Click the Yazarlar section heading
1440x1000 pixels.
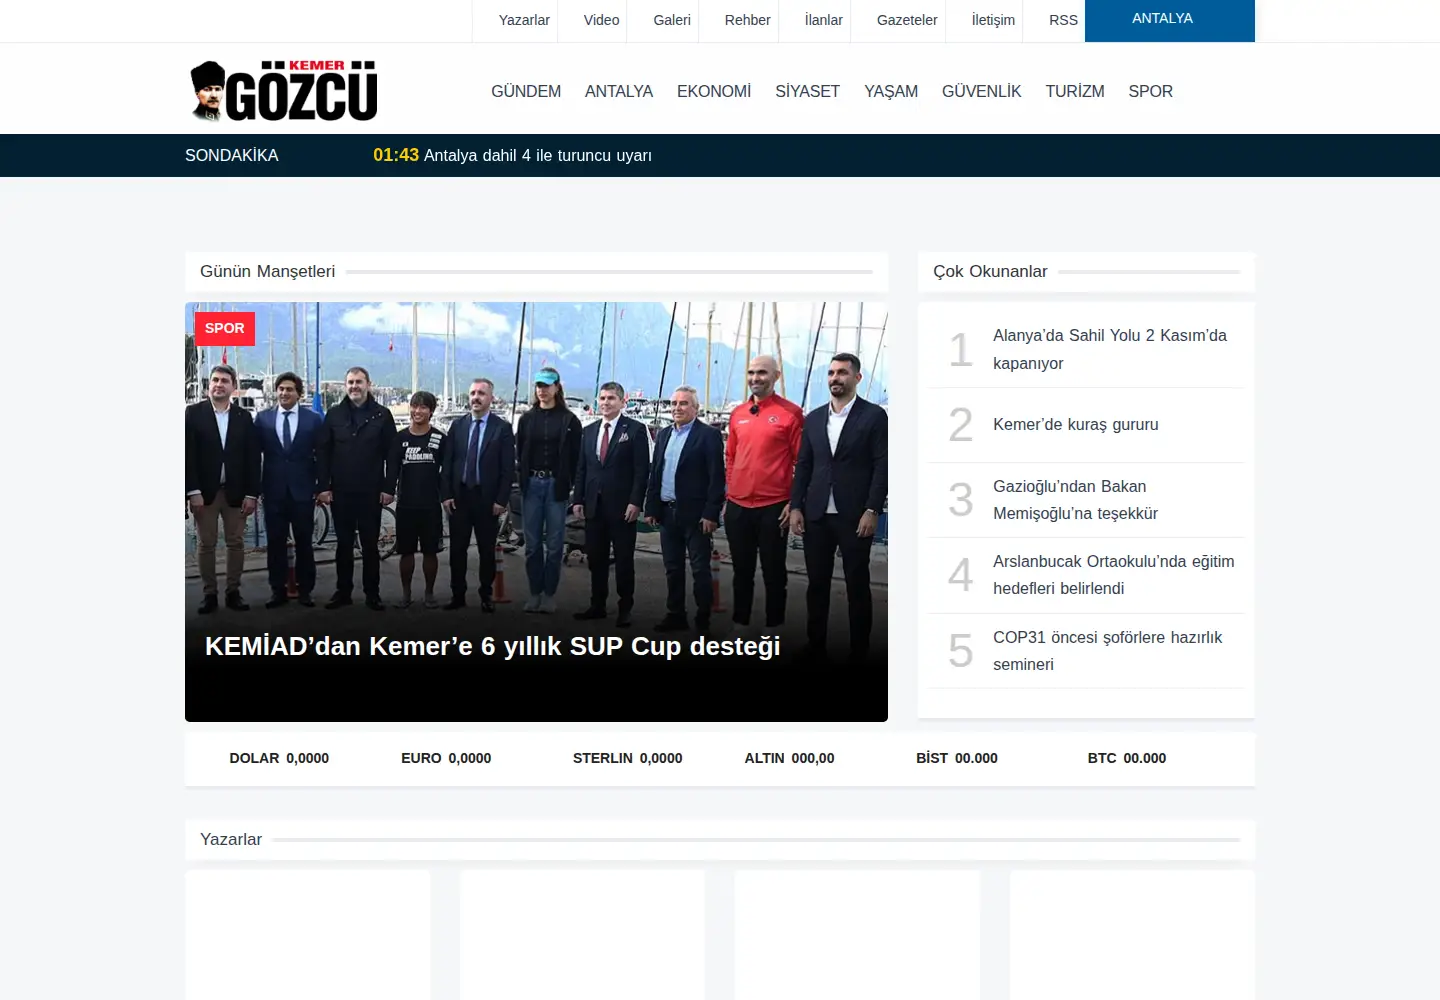click(x=231, y=839)
